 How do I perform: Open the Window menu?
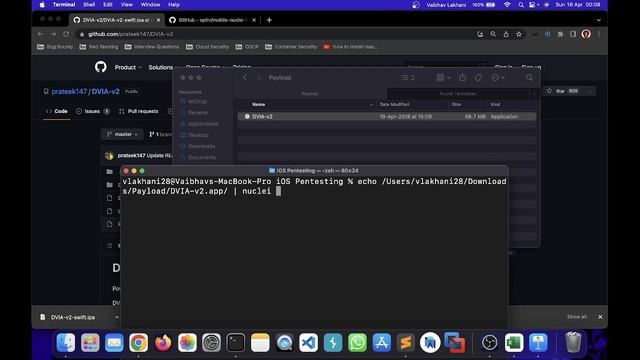[150, 5]
